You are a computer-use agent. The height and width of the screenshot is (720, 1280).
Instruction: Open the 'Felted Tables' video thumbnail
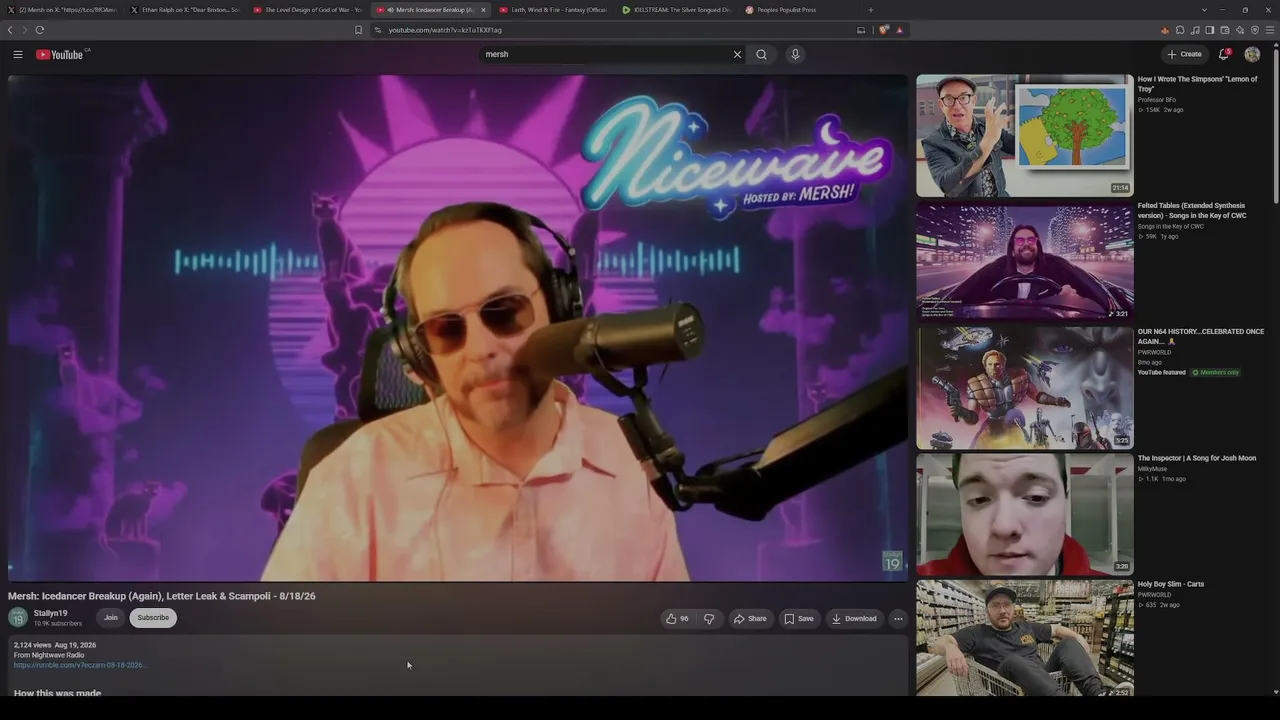[1025, 261]
